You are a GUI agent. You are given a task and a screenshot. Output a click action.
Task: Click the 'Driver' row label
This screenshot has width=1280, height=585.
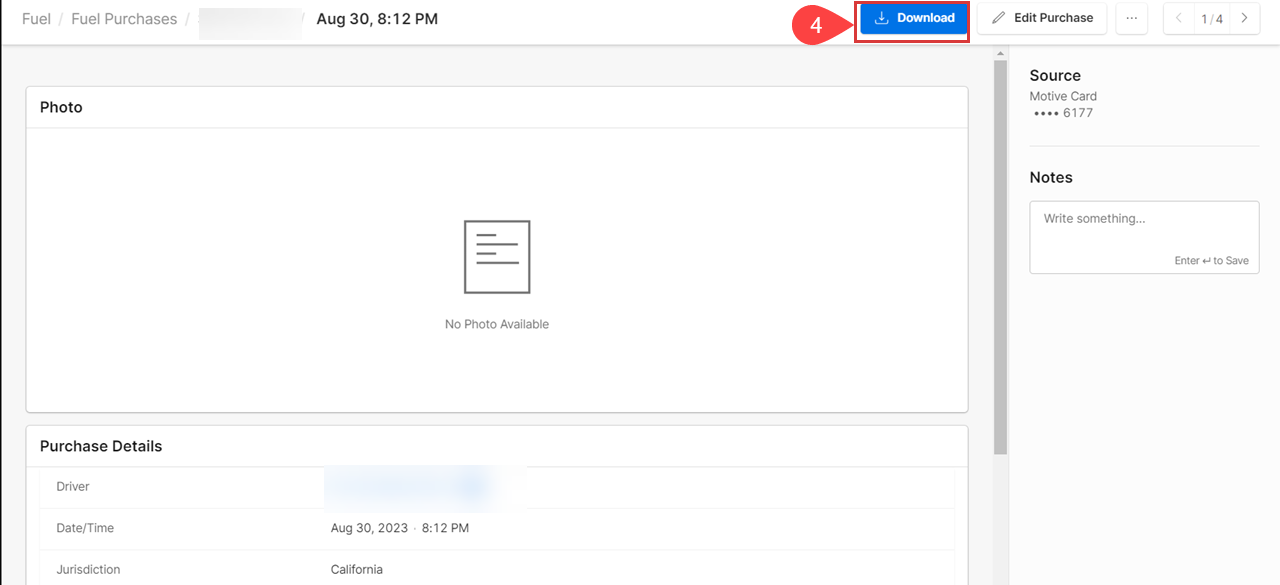coord(73,486)
